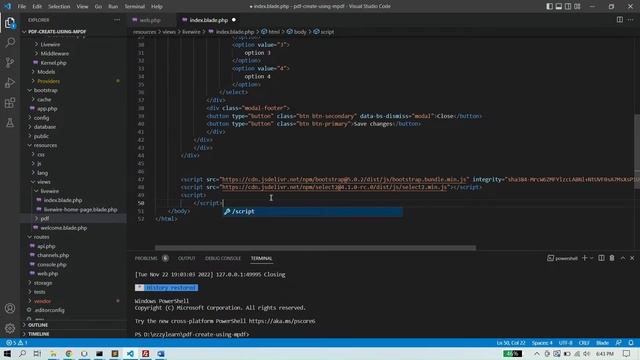The width and height of the screenshot is (640, 360).
Task: Expand the database folder
Action: [x=44, y=127]
